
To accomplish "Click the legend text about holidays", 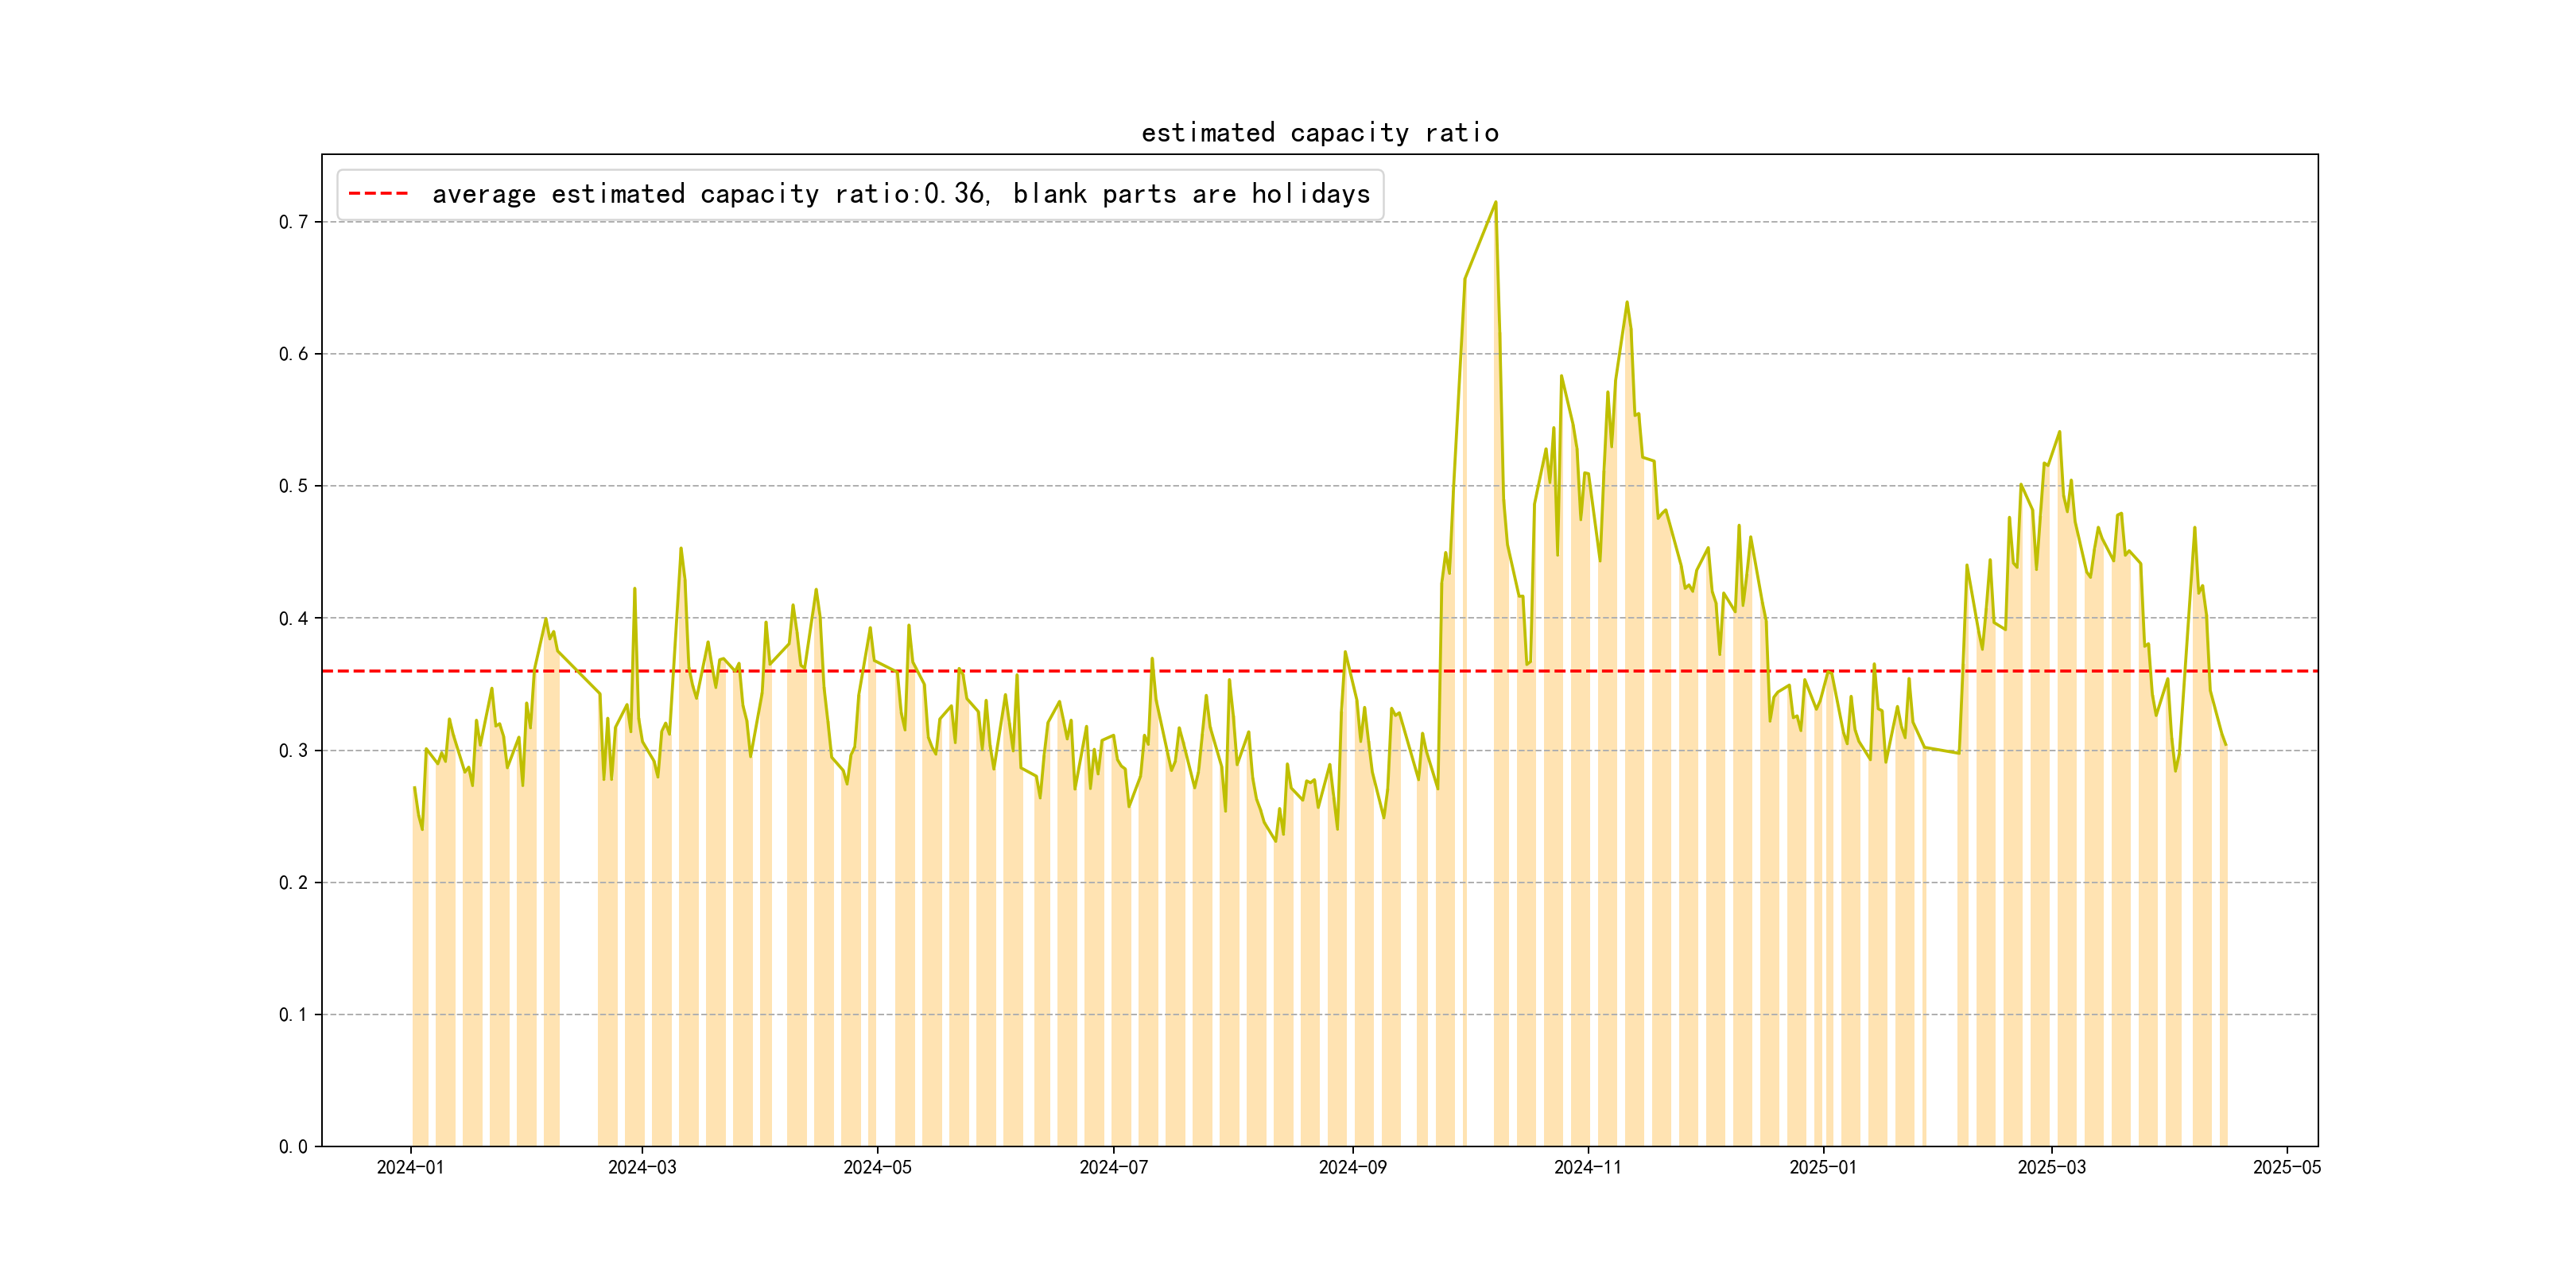I will [x=900, y=194].
